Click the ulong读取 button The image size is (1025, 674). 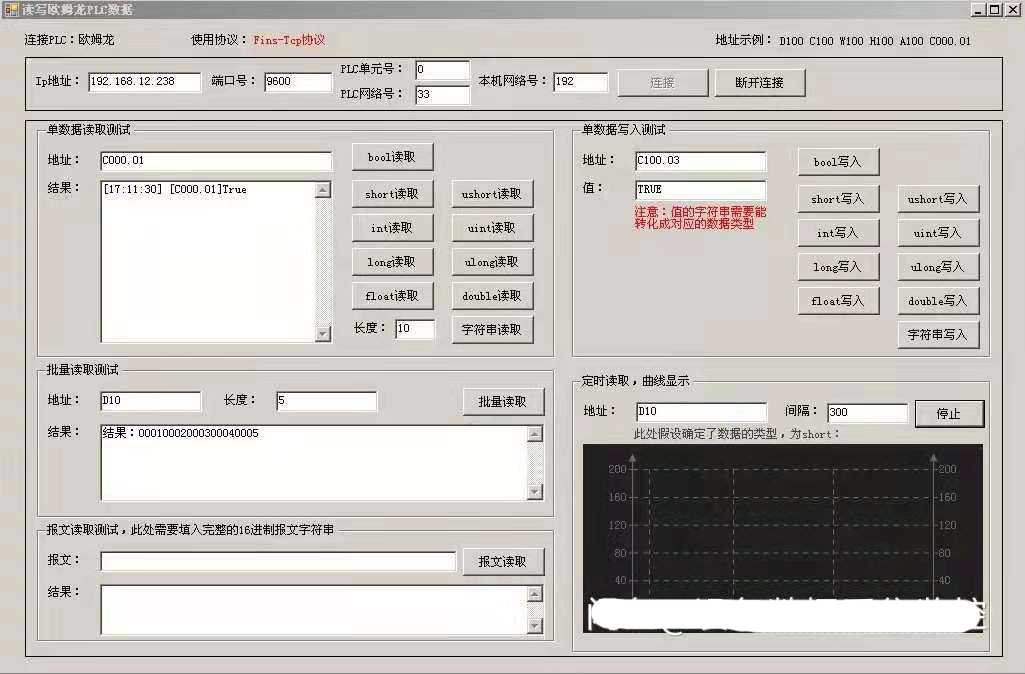[492, 262]
